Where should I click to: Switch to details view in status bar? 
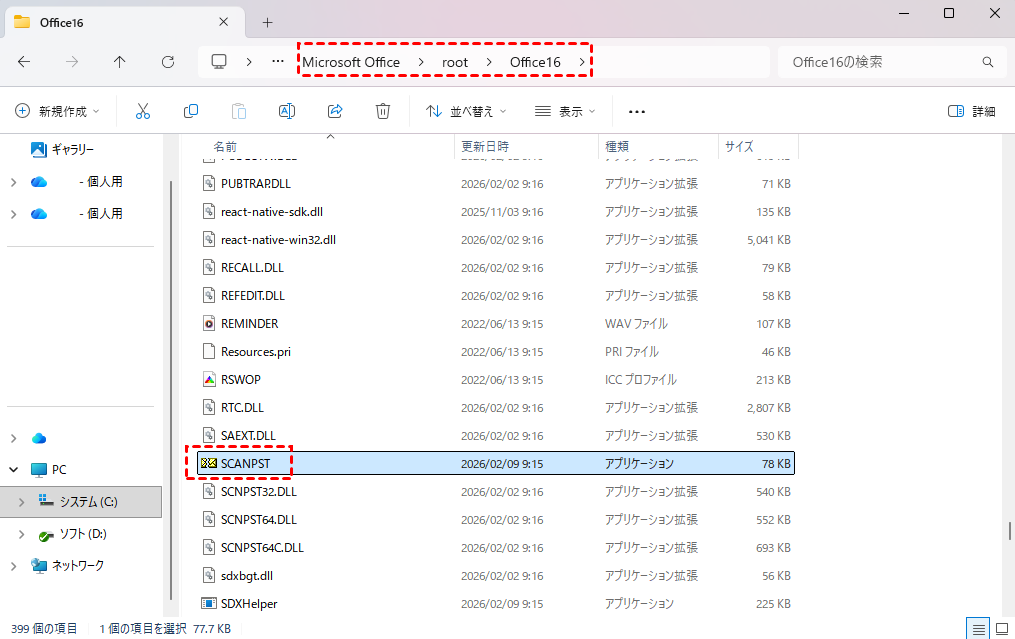(x=976, y=629)
